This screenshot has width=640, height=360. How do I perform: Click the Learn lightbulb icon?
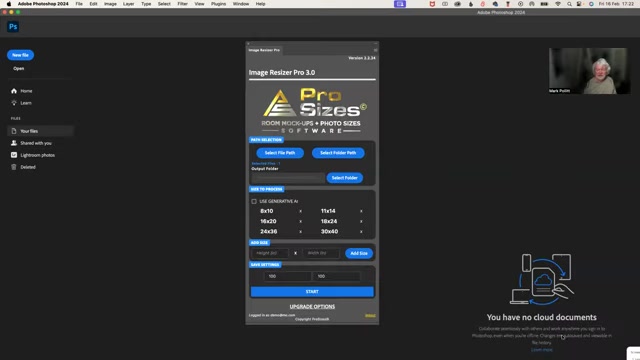point(14,103)
